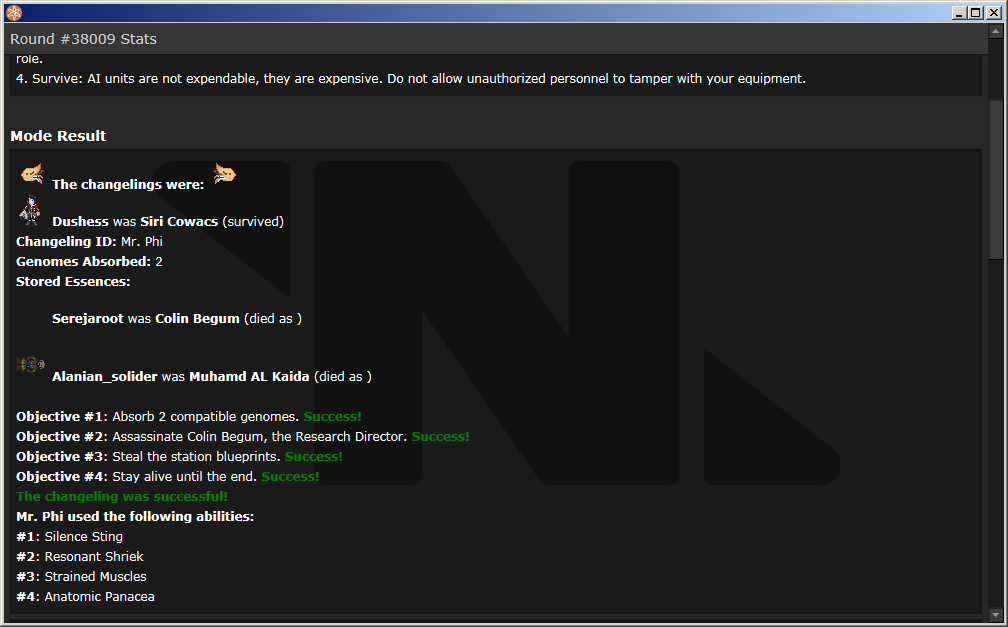Click the changeling icon right of "The changelings were:"
Image resolution: width=1008 pixels, height=627 pixels.
pos(224,174)
